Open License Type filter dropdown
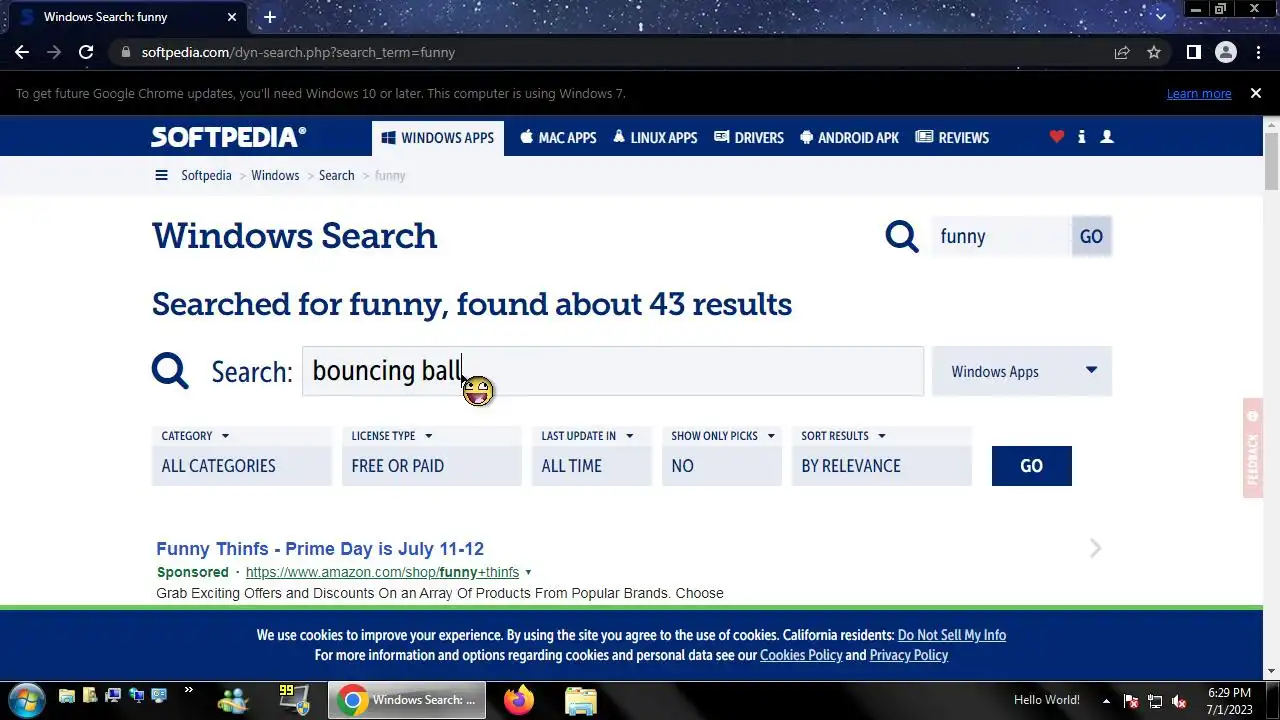Viewport: 1280px width, 720px height. tap(432, 455)
